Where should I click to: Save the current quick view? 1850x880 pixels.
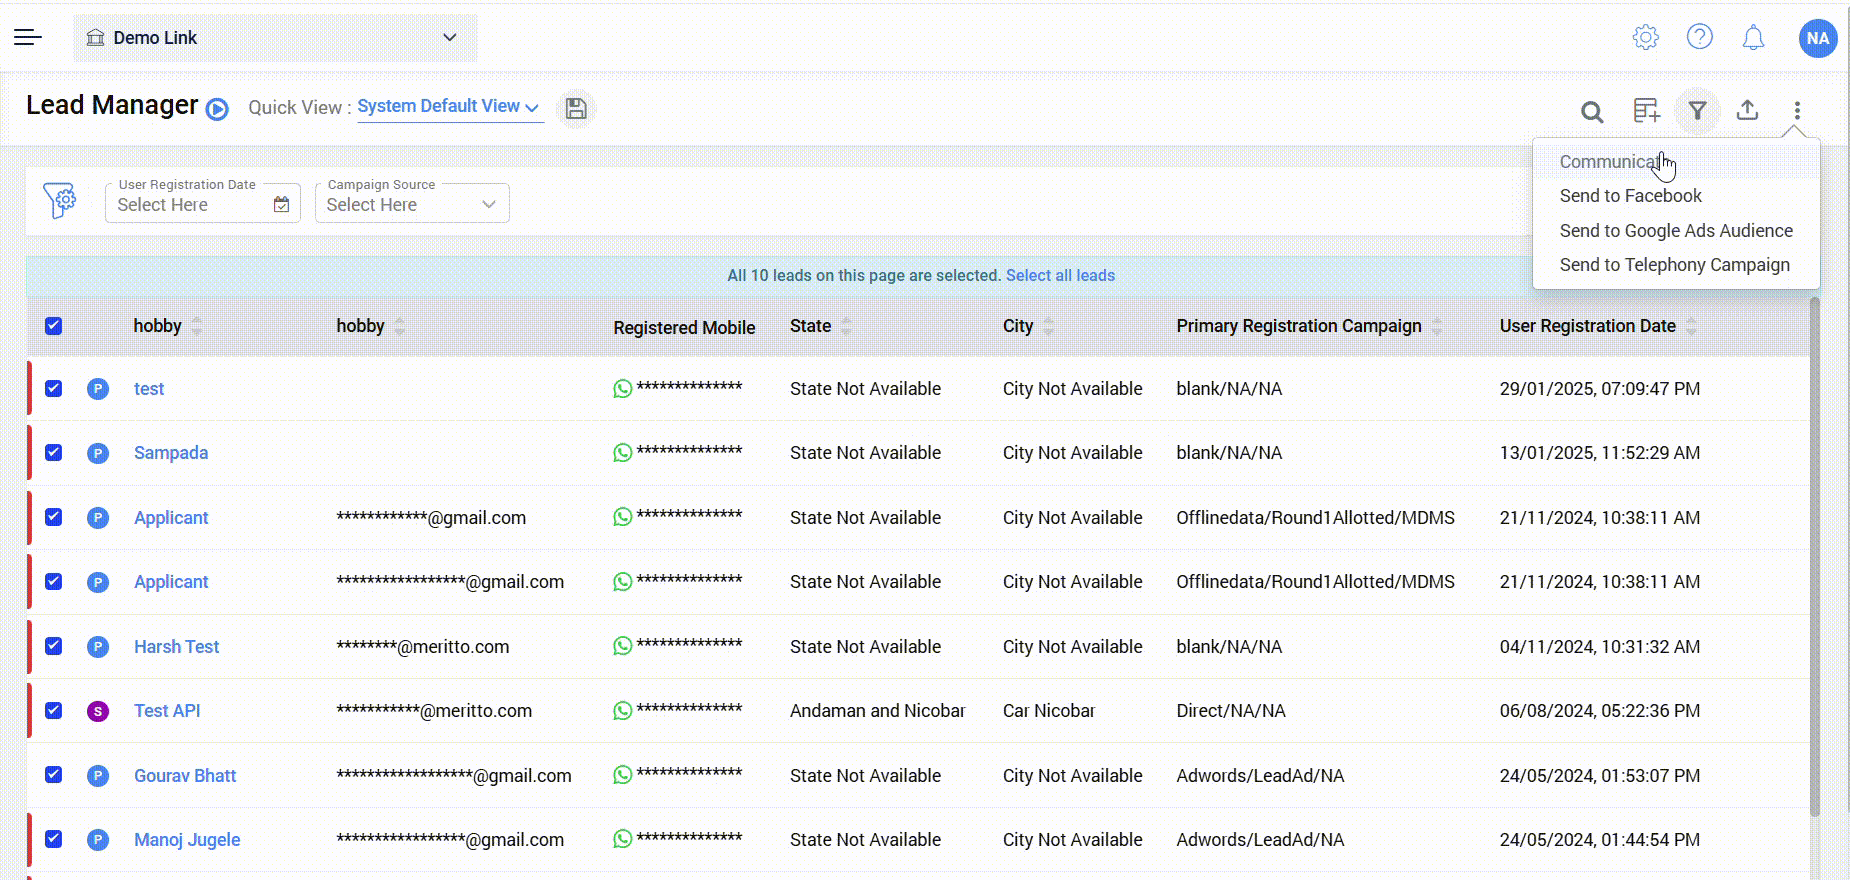tap(576, 108)
